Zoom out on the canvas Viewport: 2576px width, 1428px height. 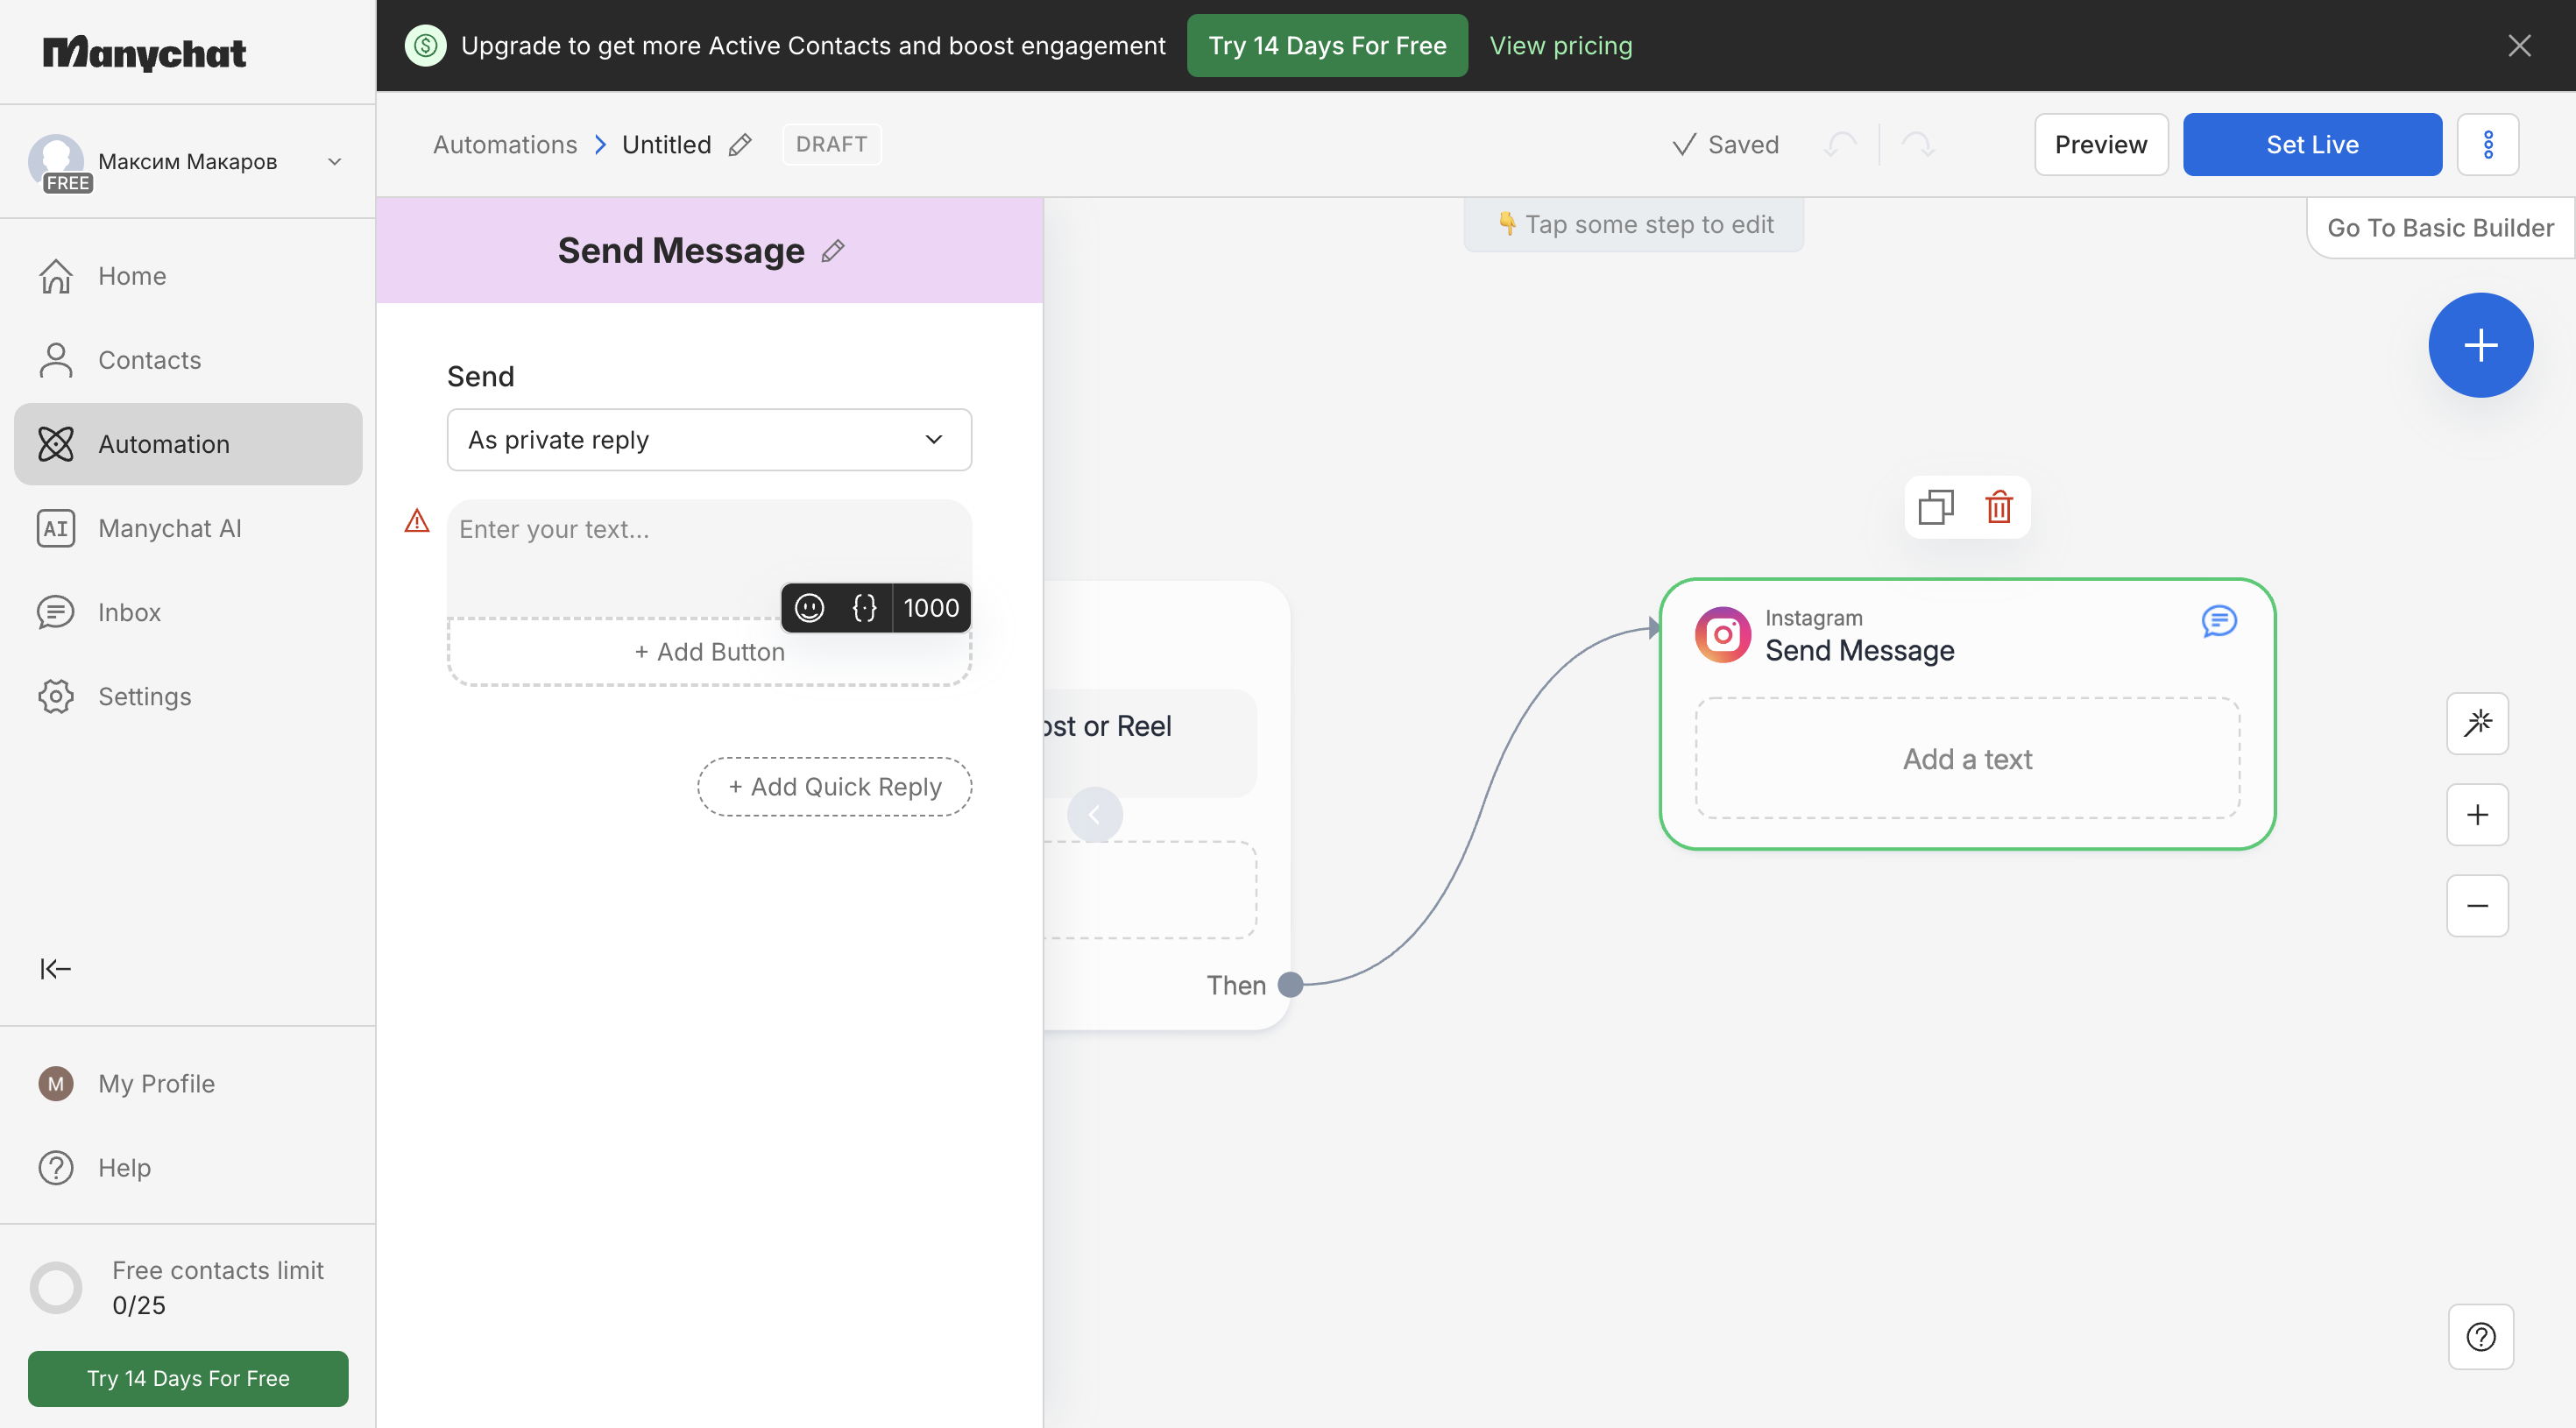pyautogui.click(x=2477, y=906)
